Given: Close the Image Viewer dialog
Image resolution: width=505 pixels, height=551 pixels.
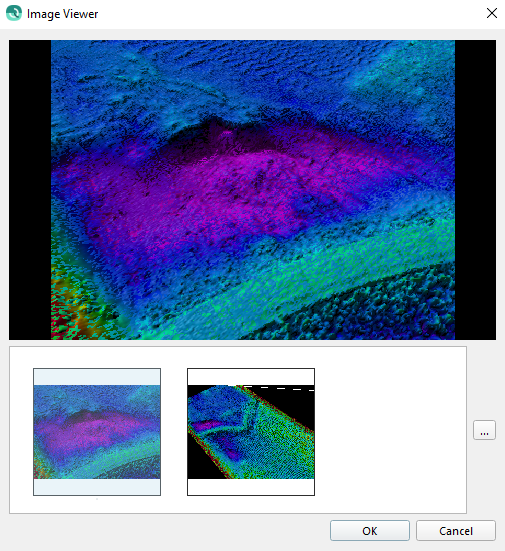Looking at the screenshot, I should tap(492, 13).
